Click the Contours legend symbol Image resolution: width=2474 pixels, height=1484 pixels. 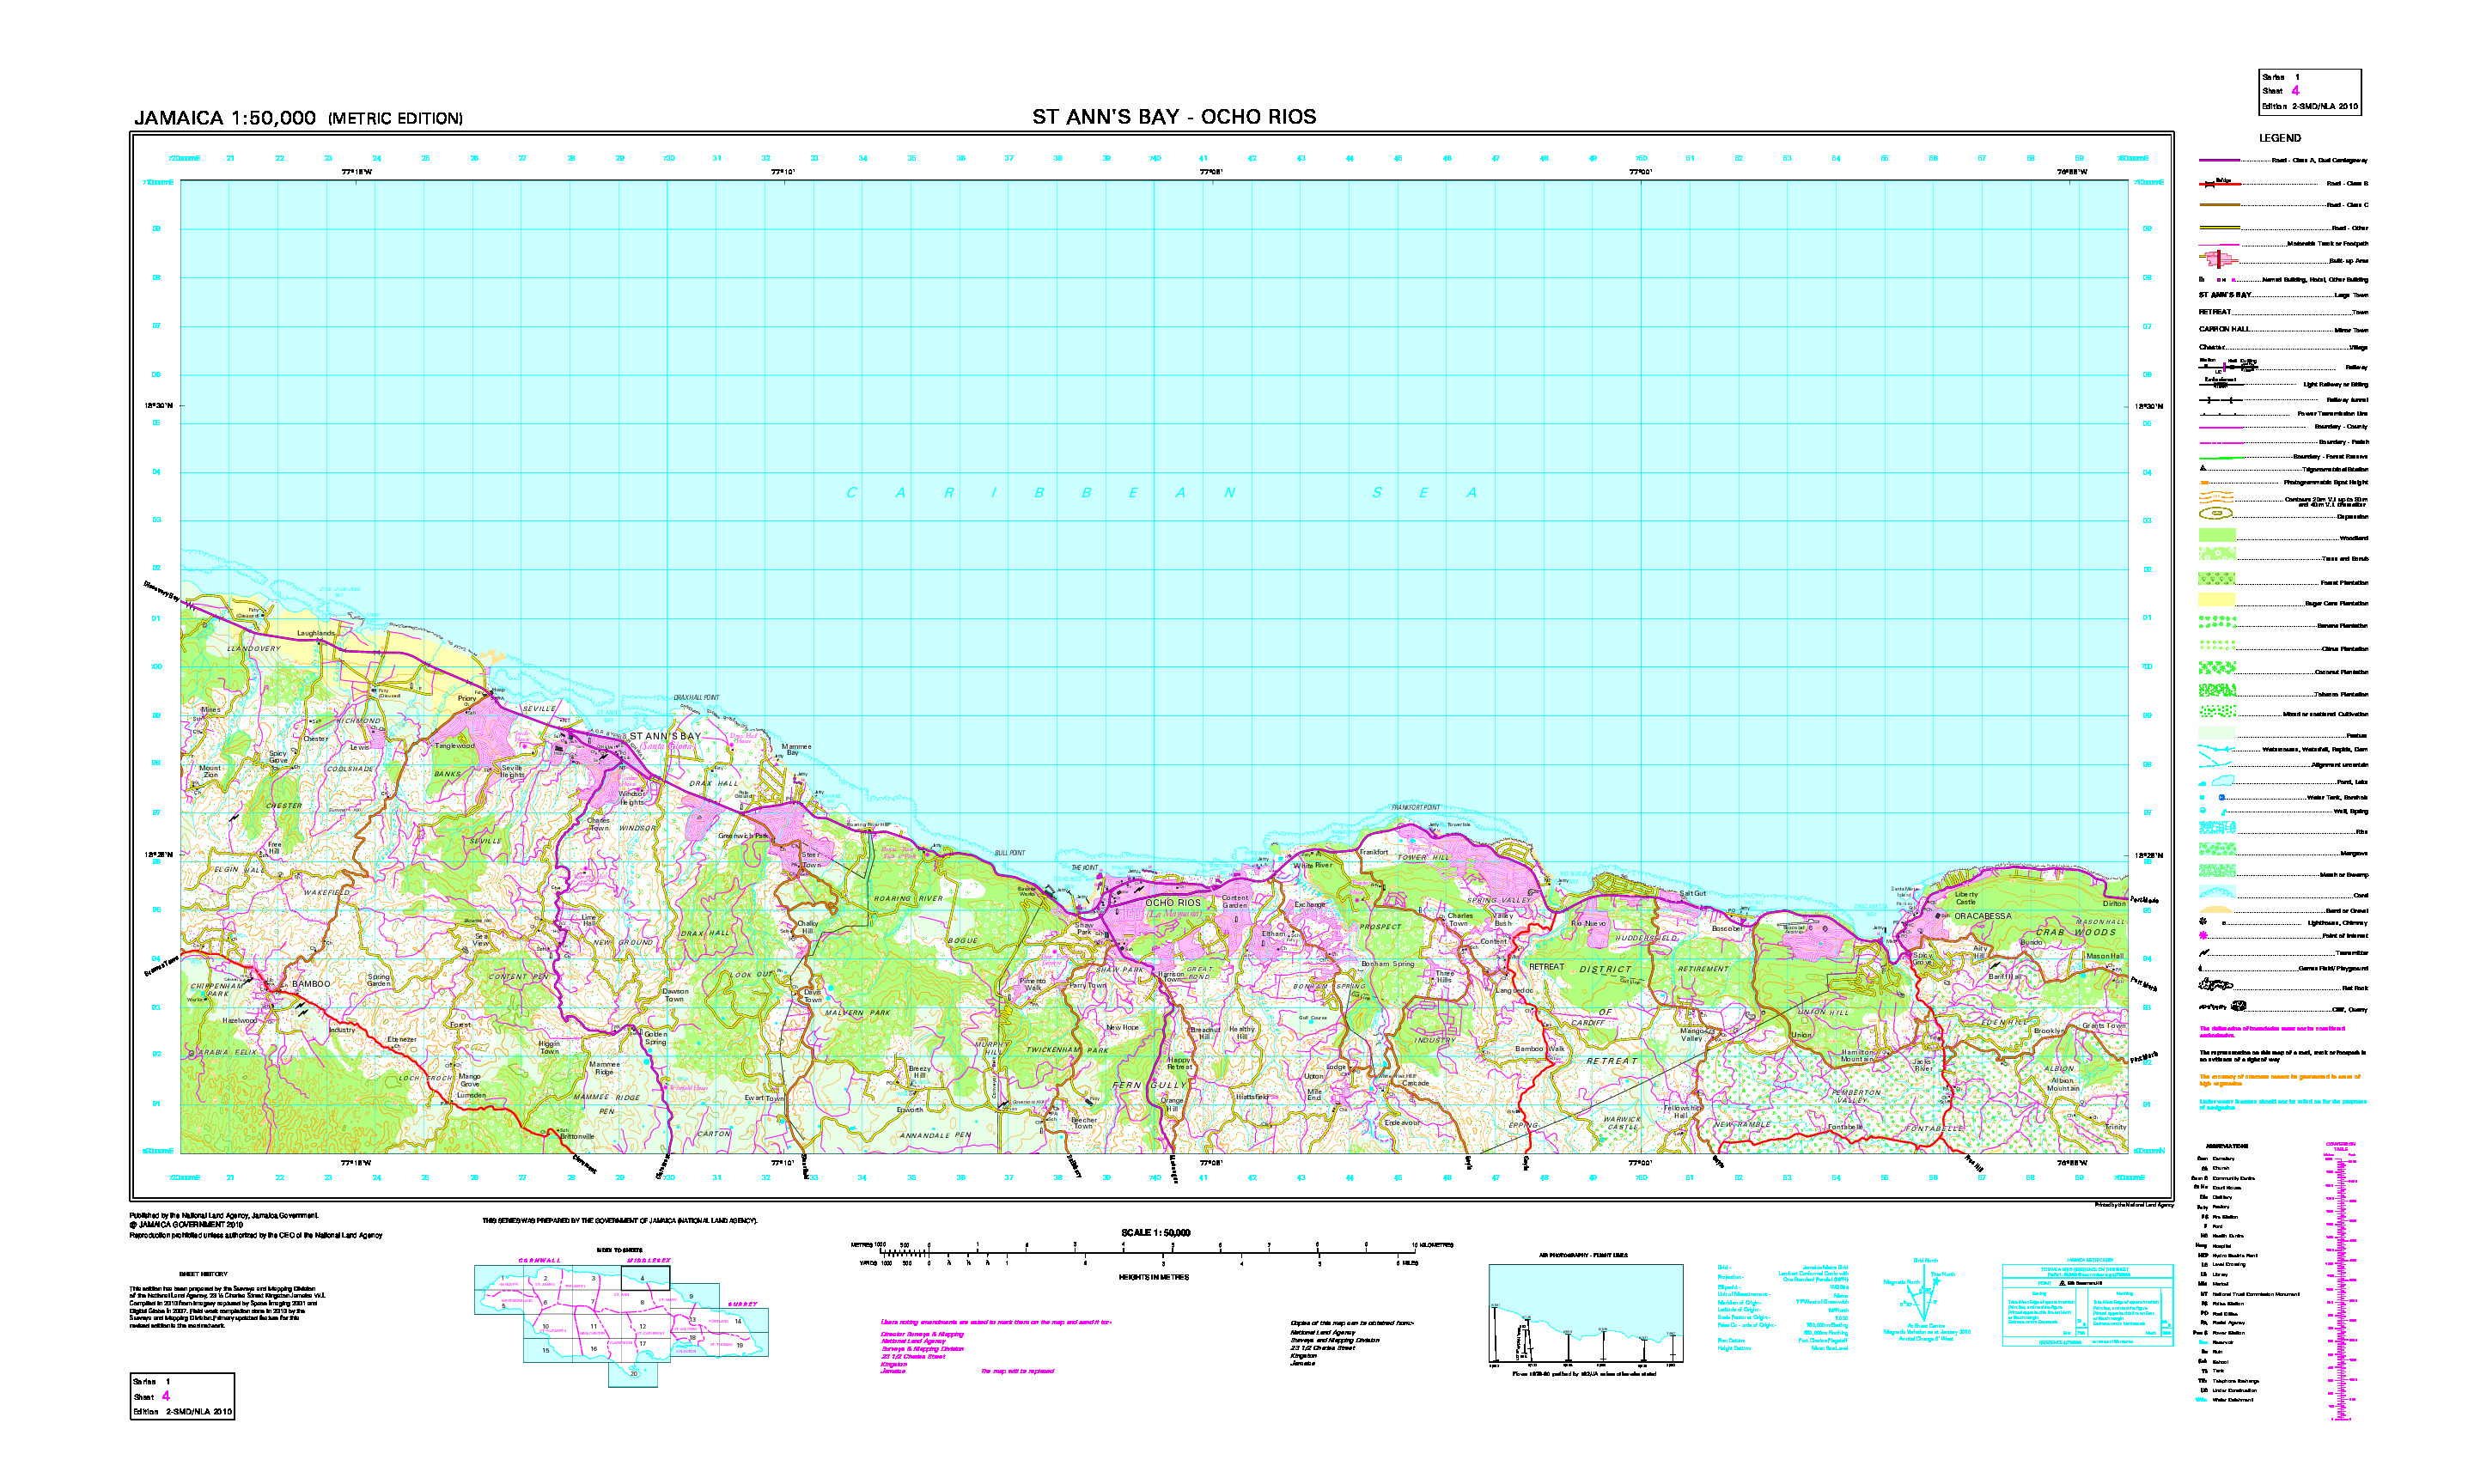[2216, 497]
